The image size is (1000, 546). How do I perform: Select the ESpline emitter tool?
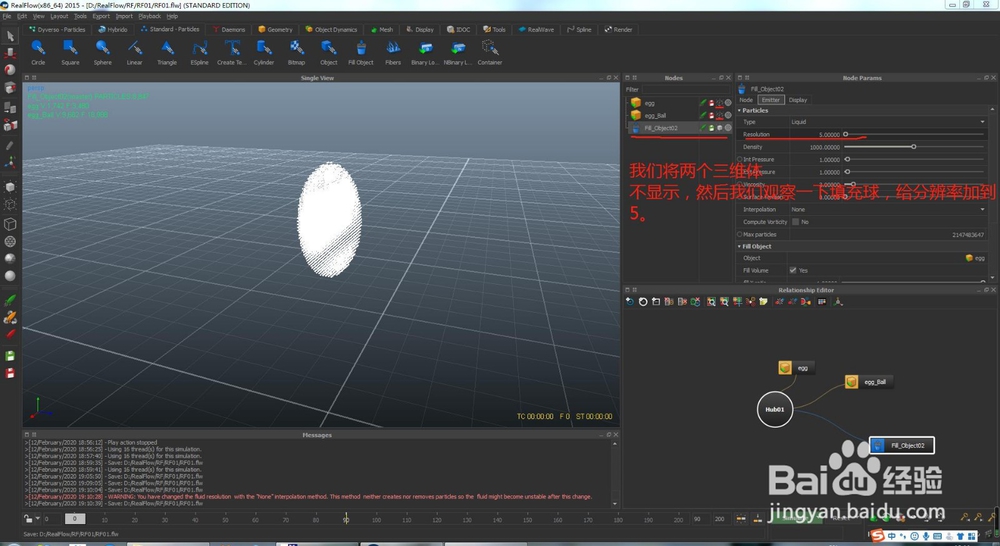click(200, 52)
